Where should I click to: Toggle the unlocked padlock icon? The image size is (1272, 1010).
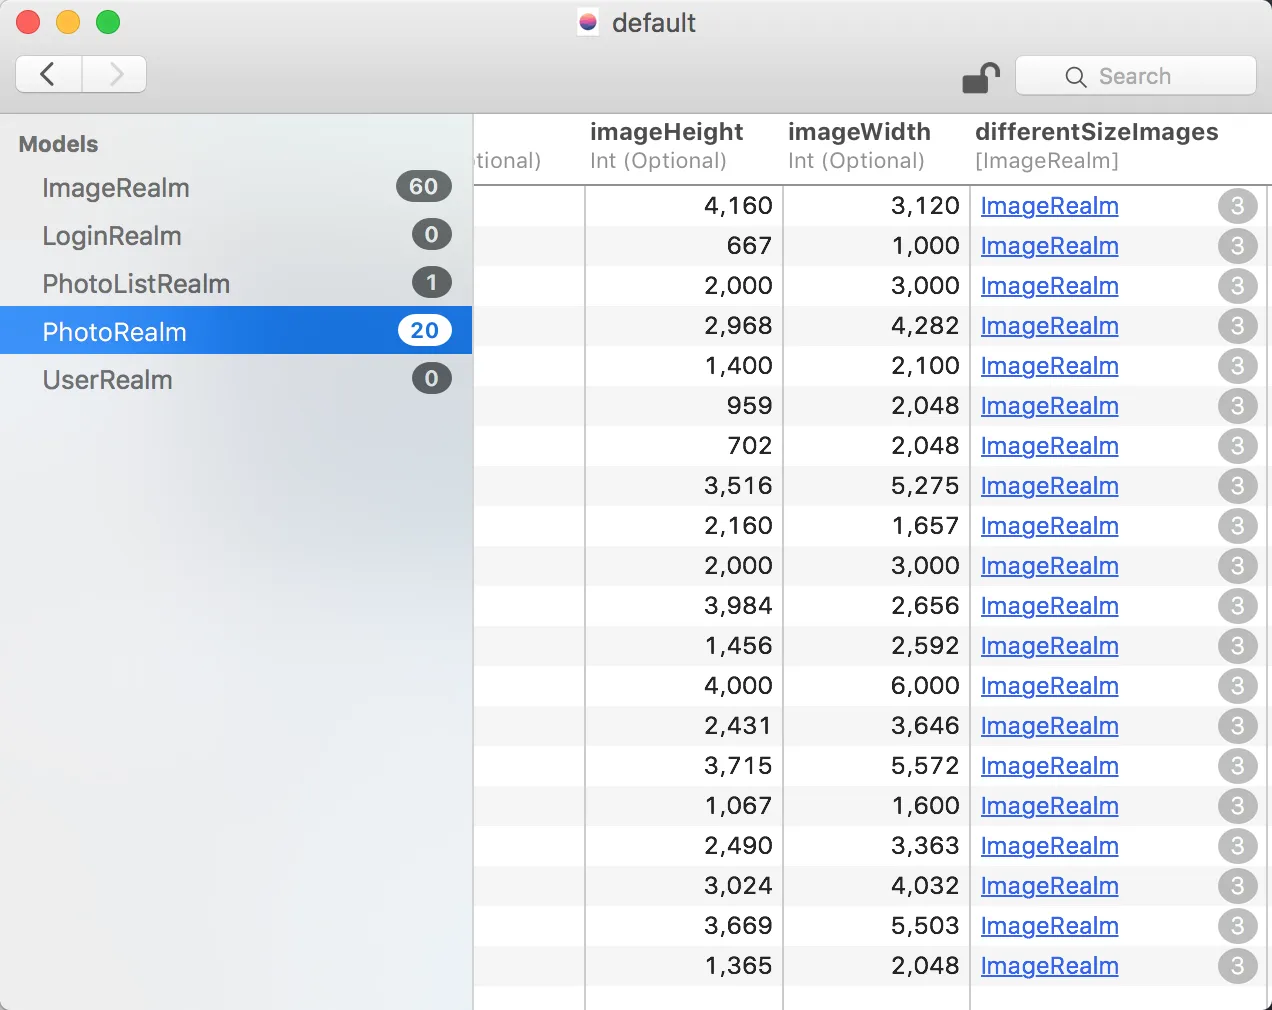[x=981, y=77]
